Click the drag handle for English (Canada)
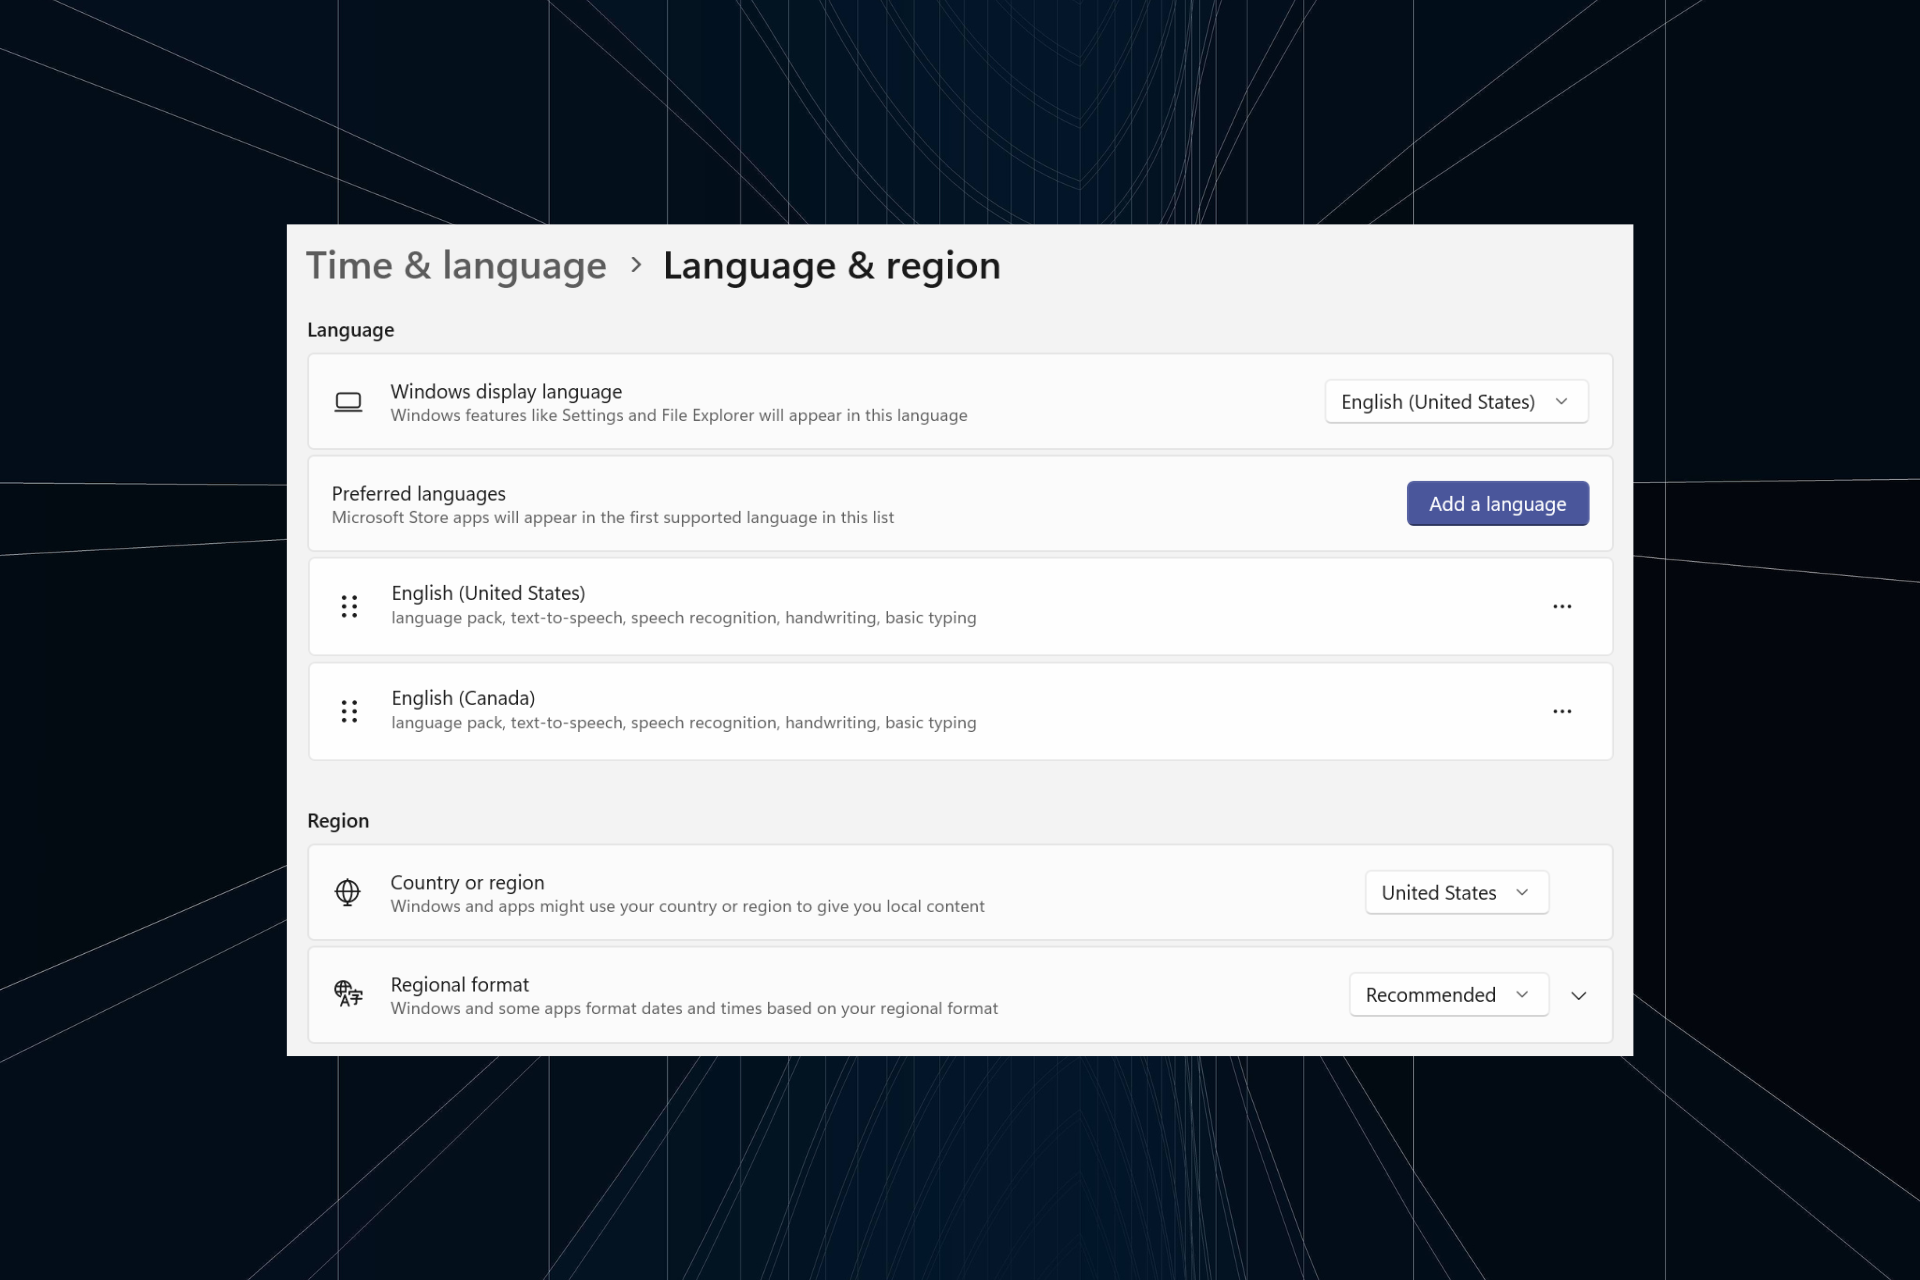 pyautogui.click(x=350, y=710)
